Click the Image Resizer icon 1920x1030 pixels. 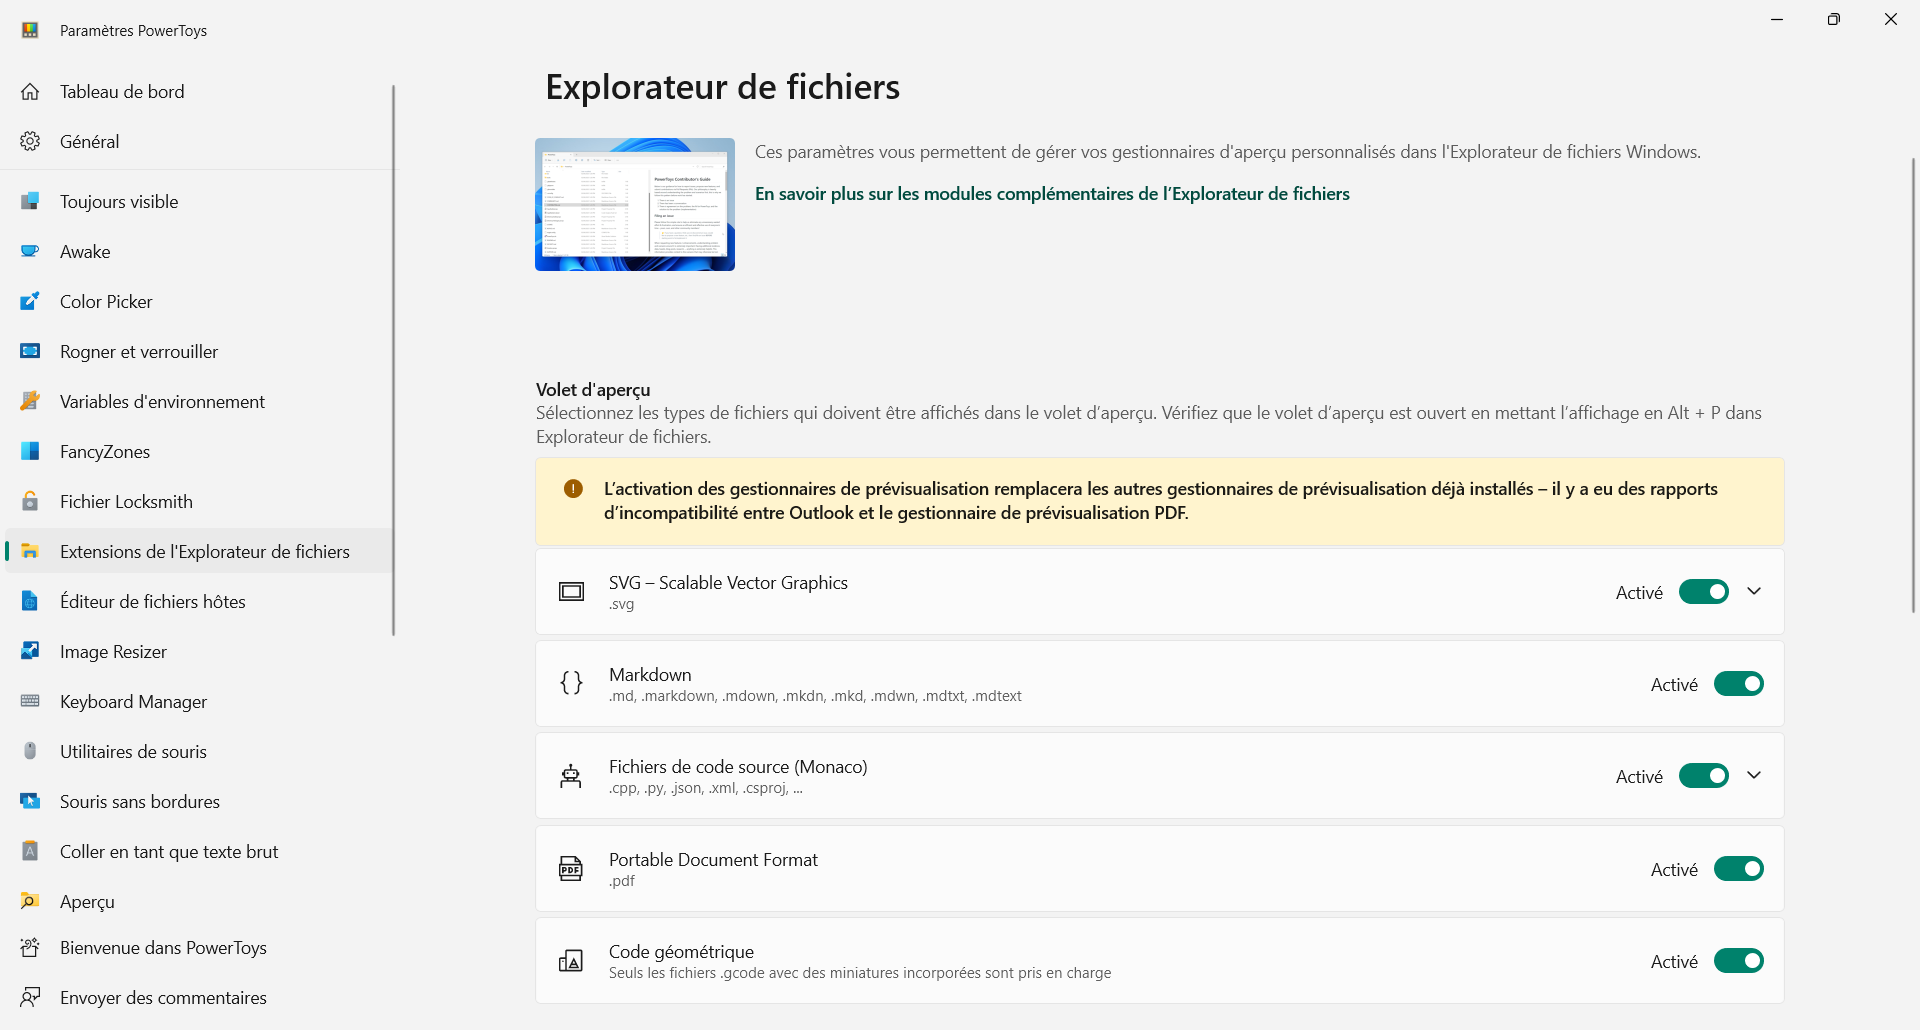(x=30, y=652)
